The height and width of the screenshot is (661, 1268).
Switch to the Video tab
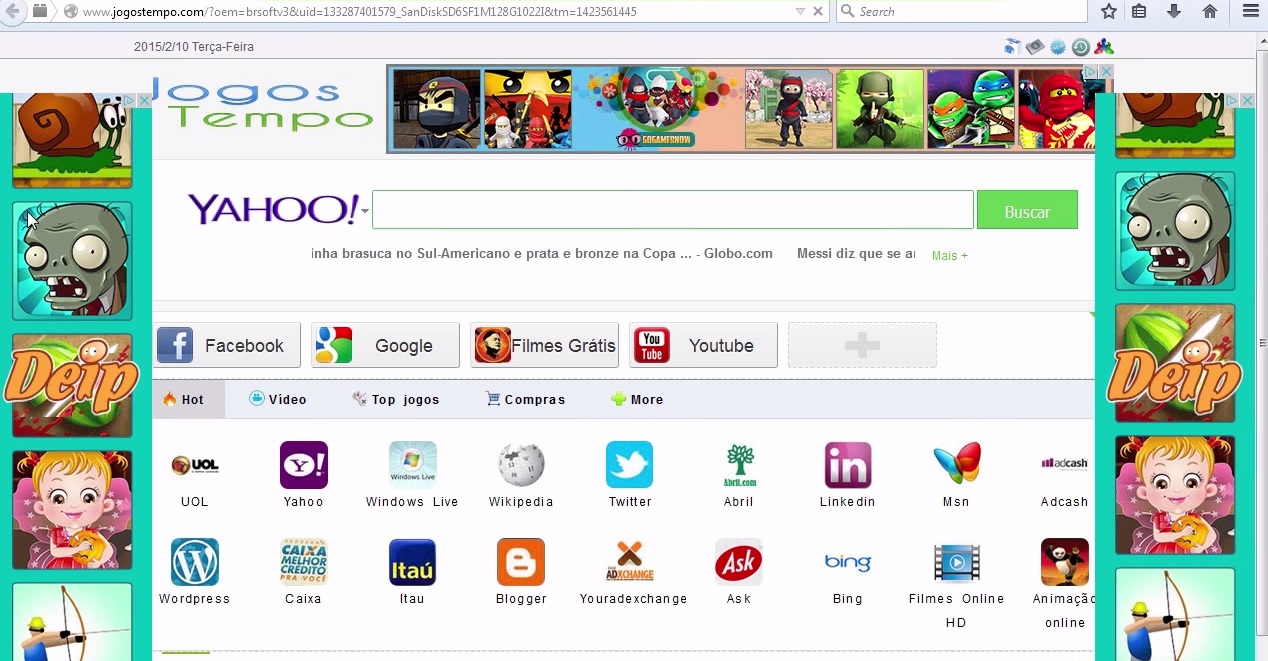pyautogui.click(x=278, y=399)
